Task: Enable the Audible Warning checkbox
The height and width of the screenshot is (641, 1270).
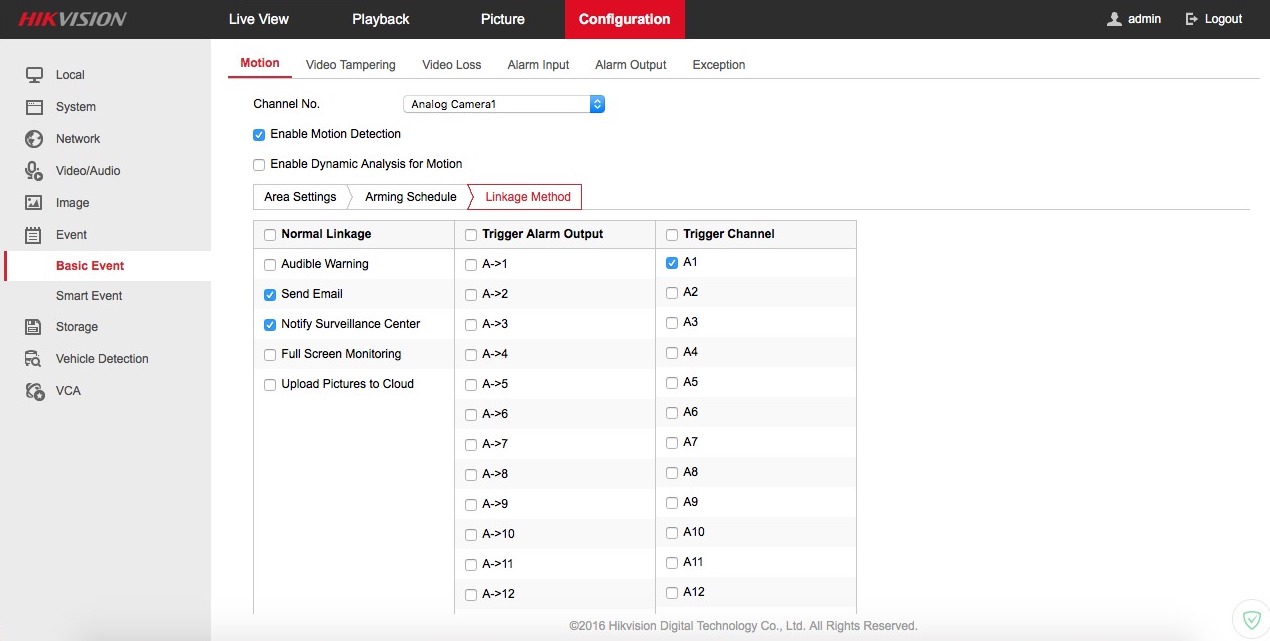Action: tap(270, 265)
